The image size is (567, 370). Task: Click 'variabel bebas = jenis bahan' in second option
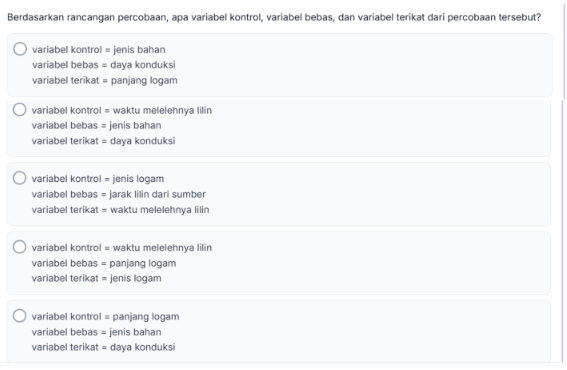(97, 126)
